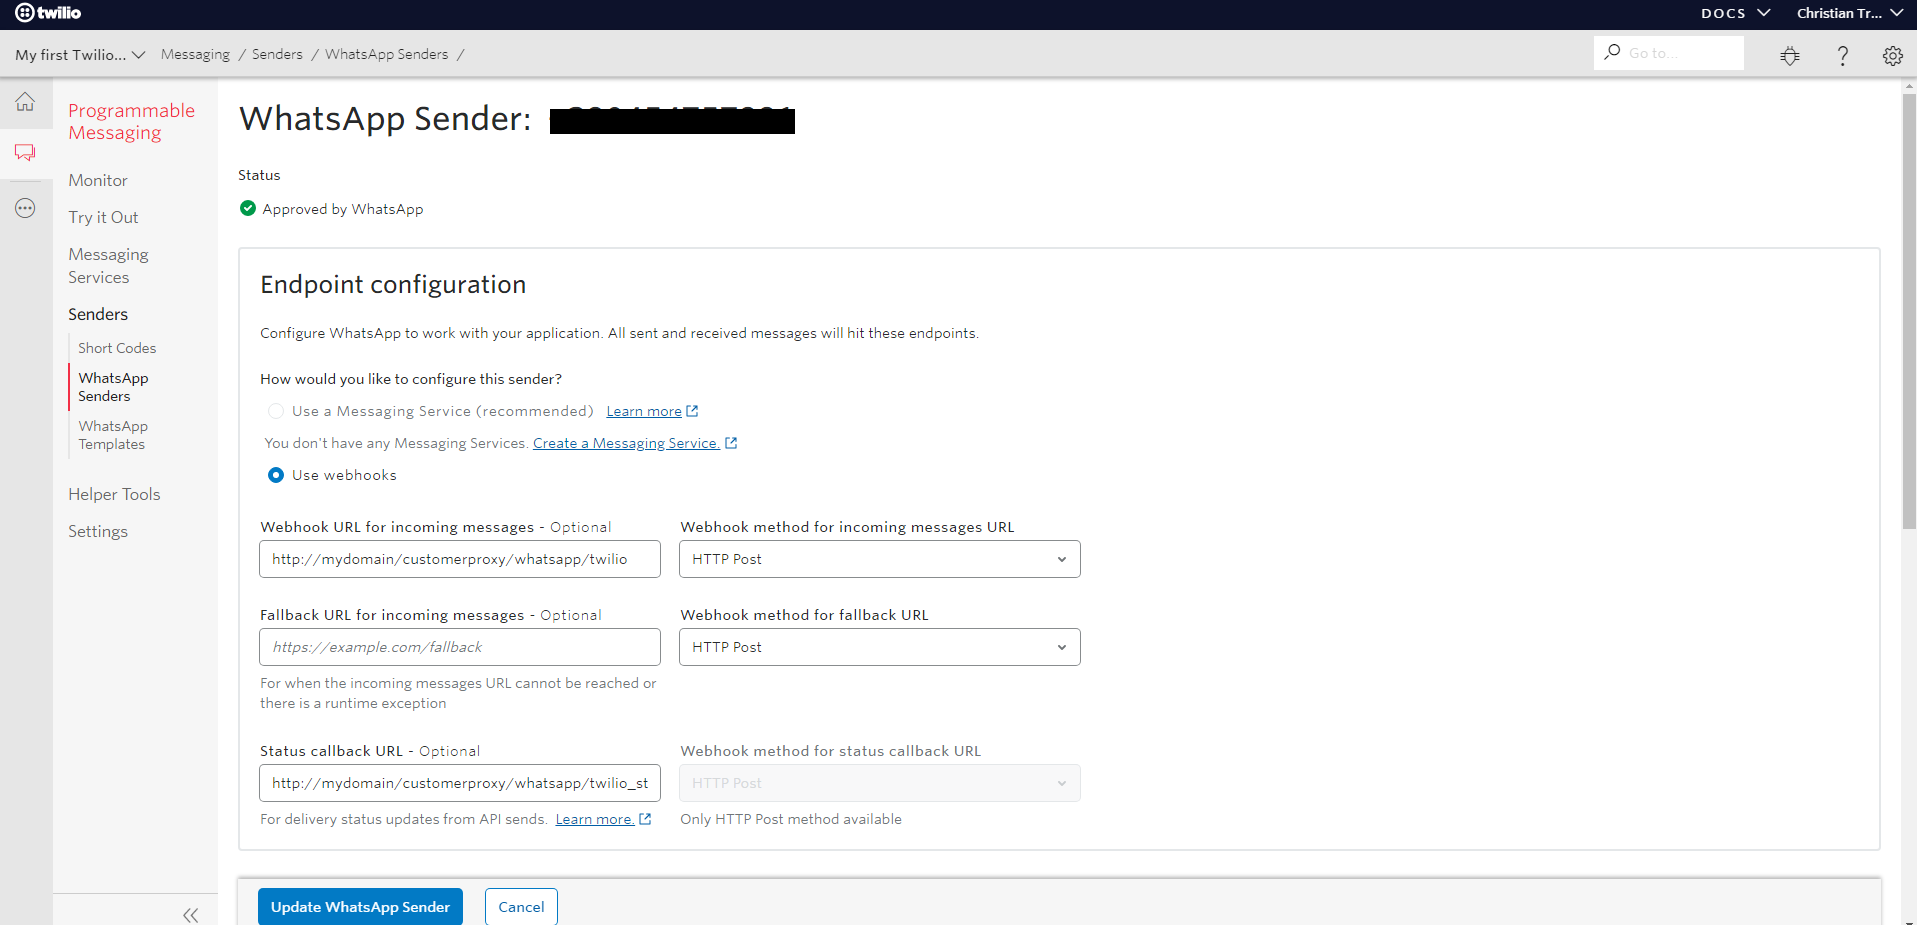Viewport: 1917px width, 925px height.
Task: Click 'Only HTTP Post method available' note
Action: (x=791, y=819)
